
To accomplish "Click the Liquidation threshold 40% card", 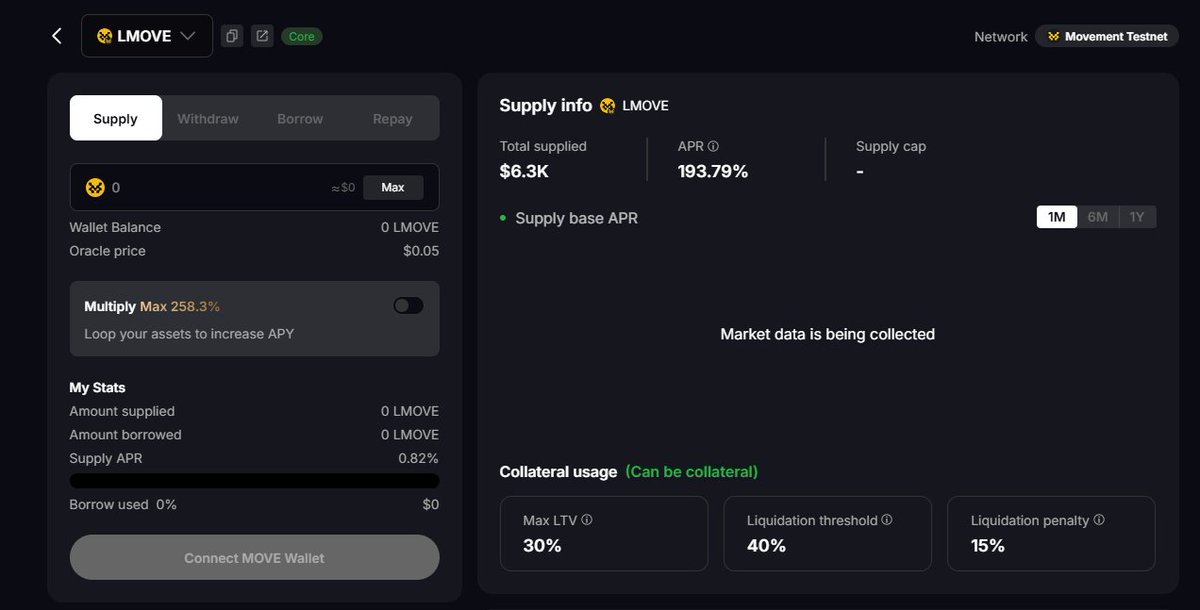I will coord(828,533).
